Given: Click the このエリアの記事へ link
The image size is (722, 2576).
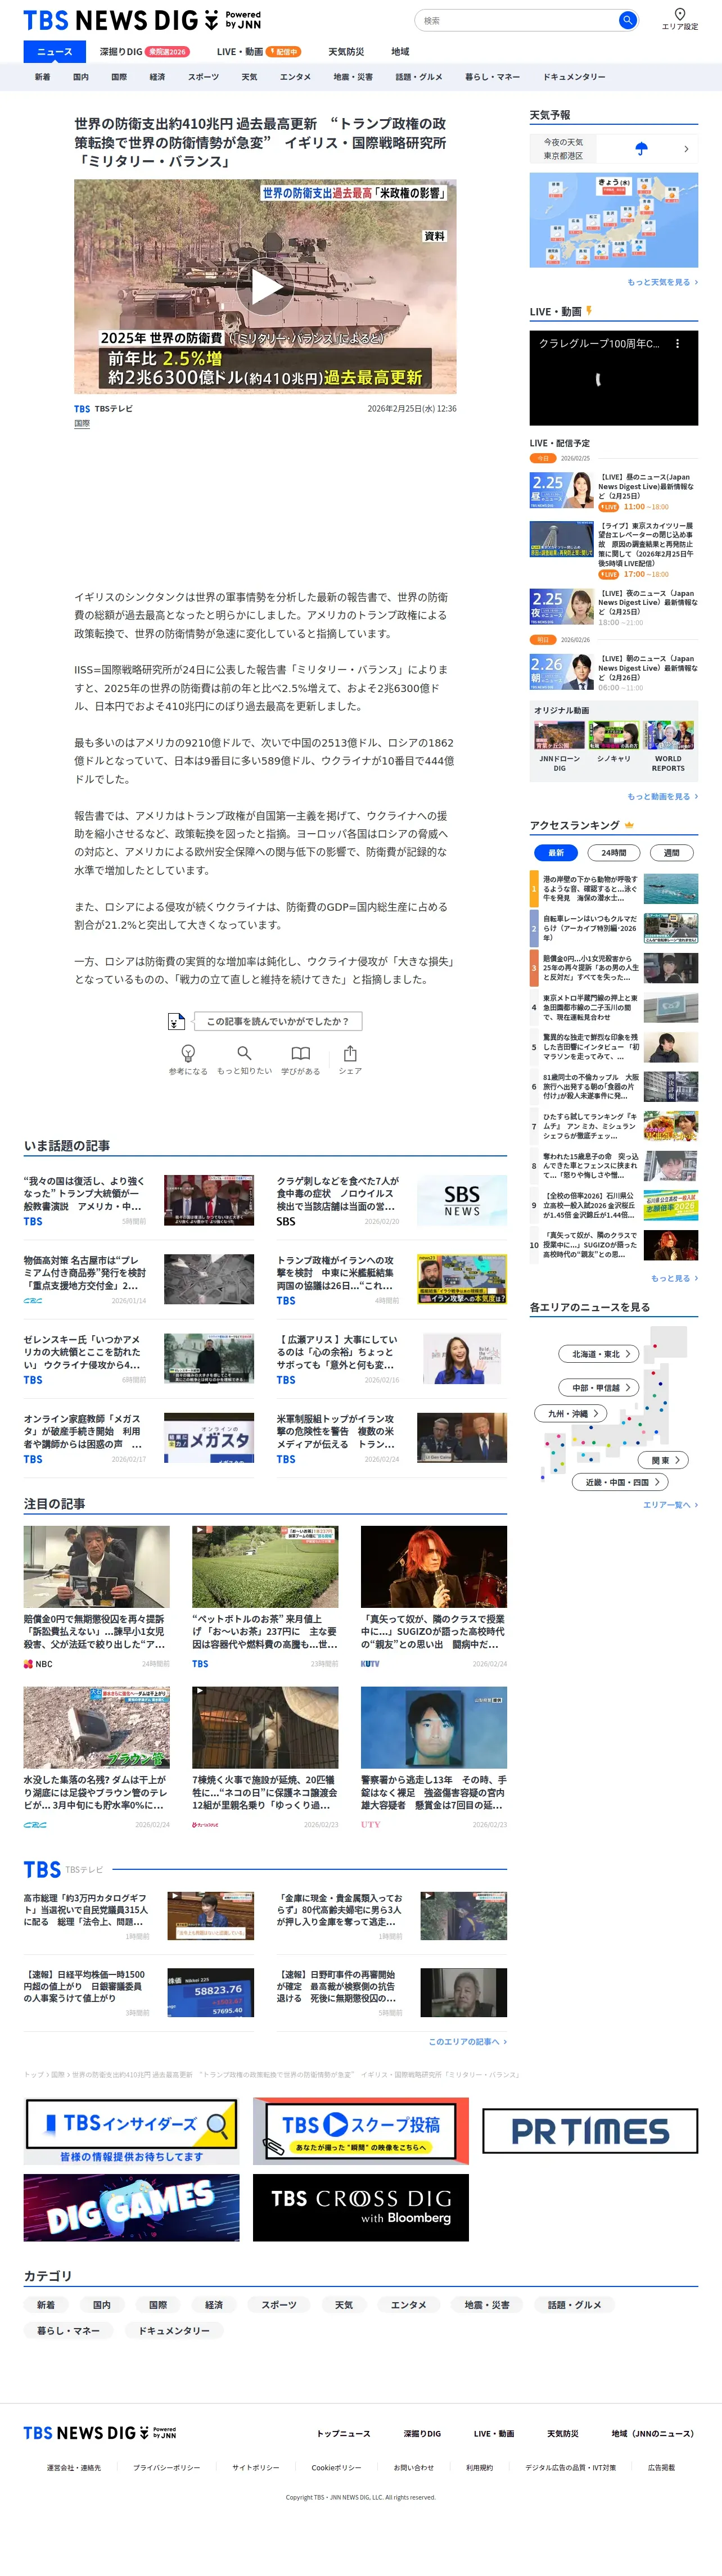Looking at the screenshot, I should point(467,2042).
